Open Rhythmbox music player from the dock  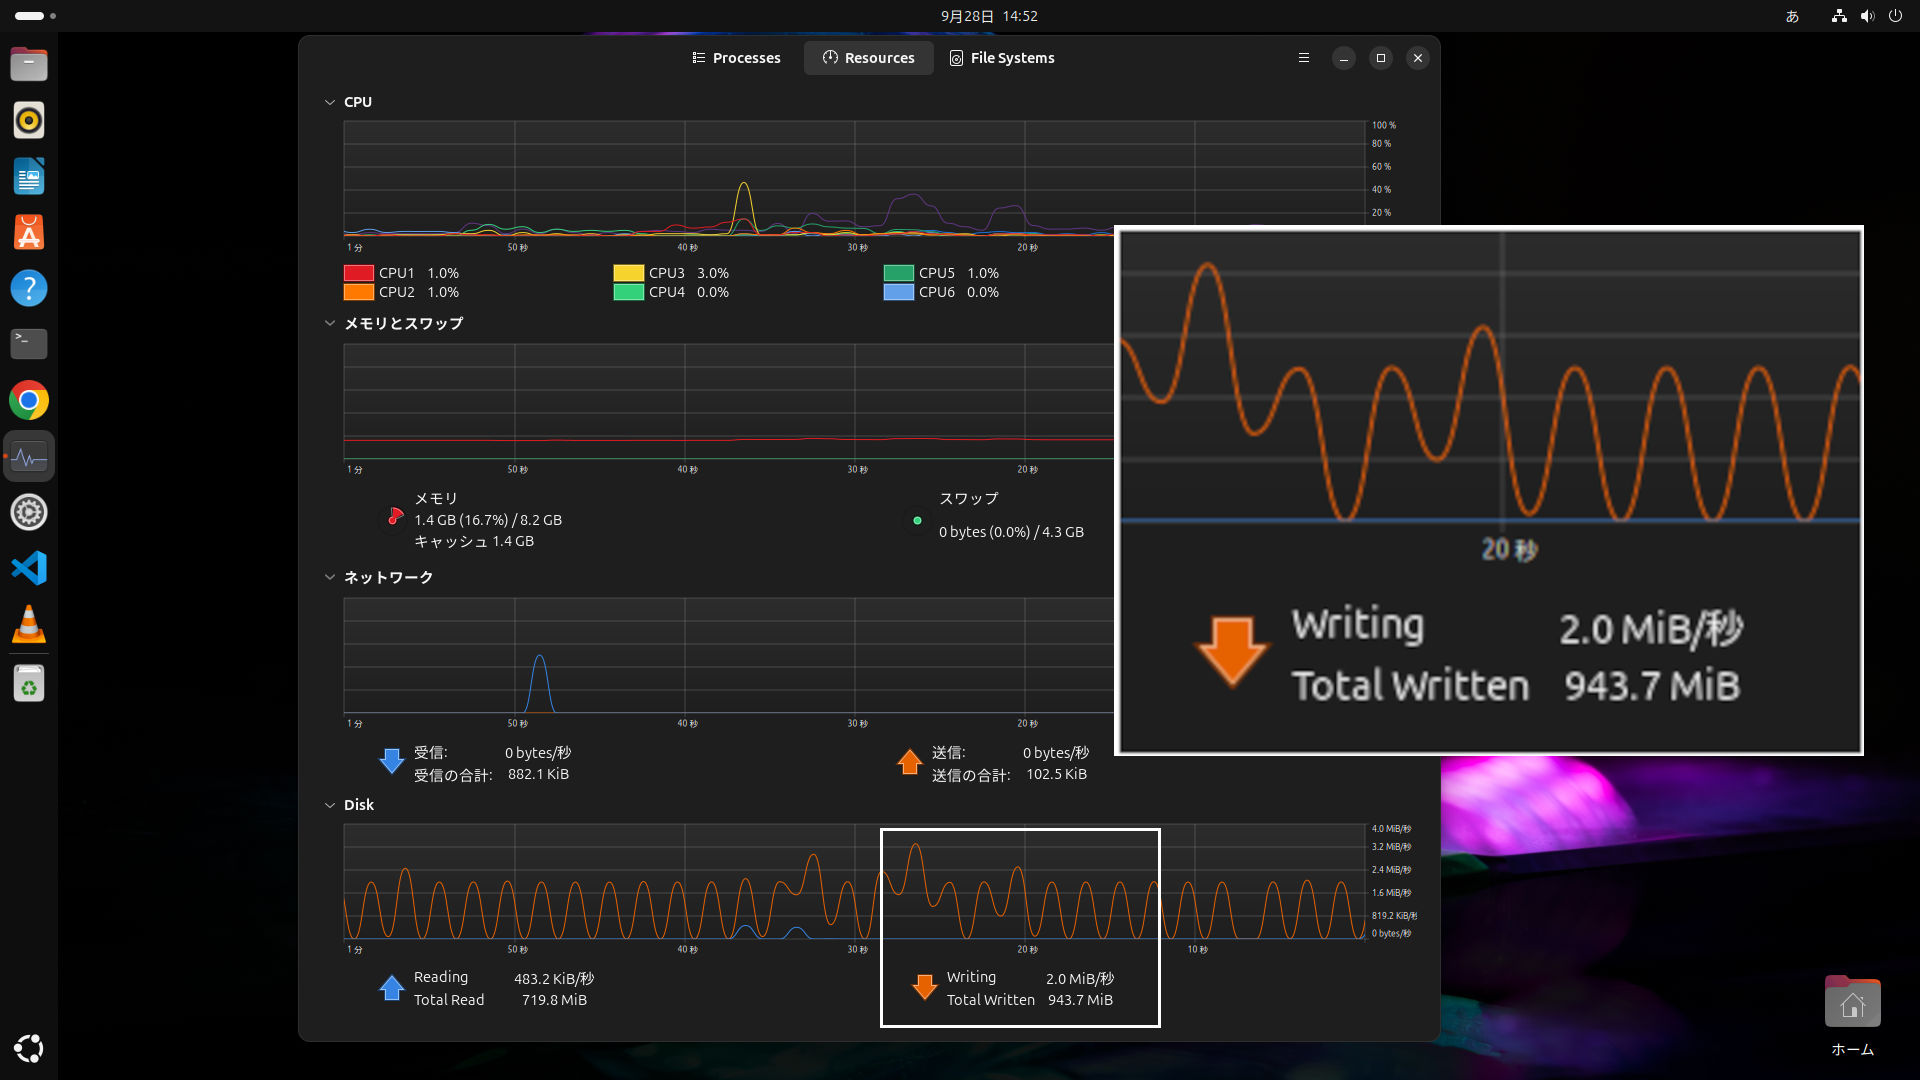click(x=29, y=120)
